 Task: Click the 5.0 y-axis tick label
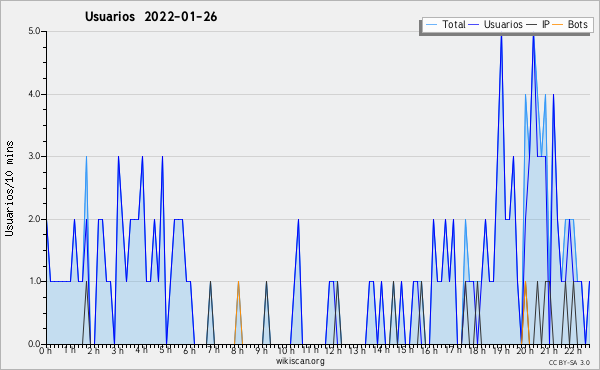(x=34, y=31)
